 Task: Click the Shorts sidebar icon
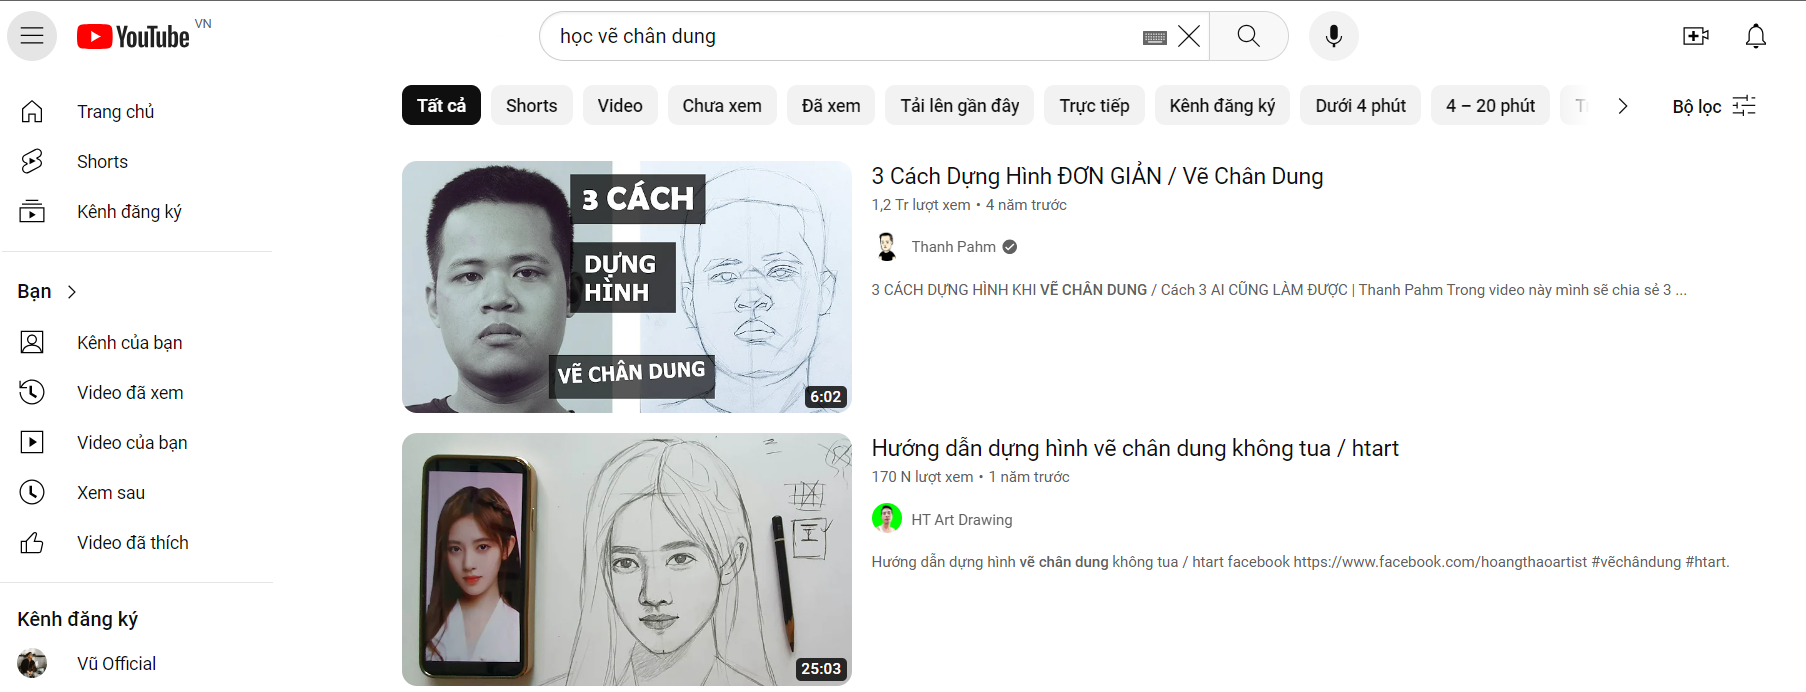point(32,161)
